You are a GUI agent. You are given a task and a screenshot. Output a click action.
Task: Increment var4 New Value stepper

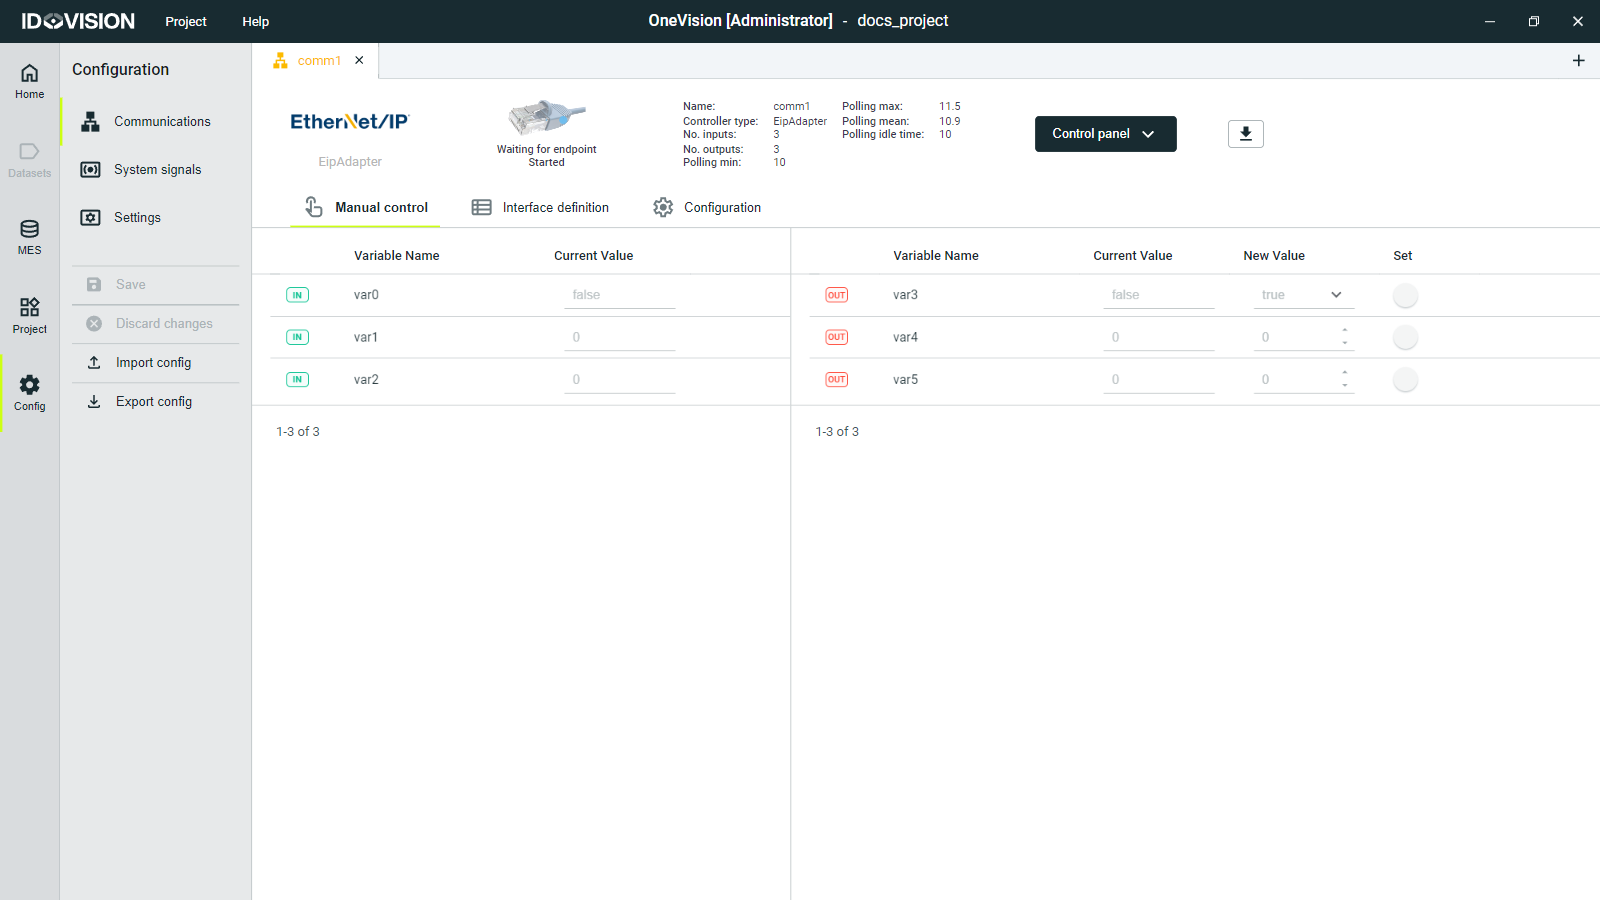[x=1345, y=331]
